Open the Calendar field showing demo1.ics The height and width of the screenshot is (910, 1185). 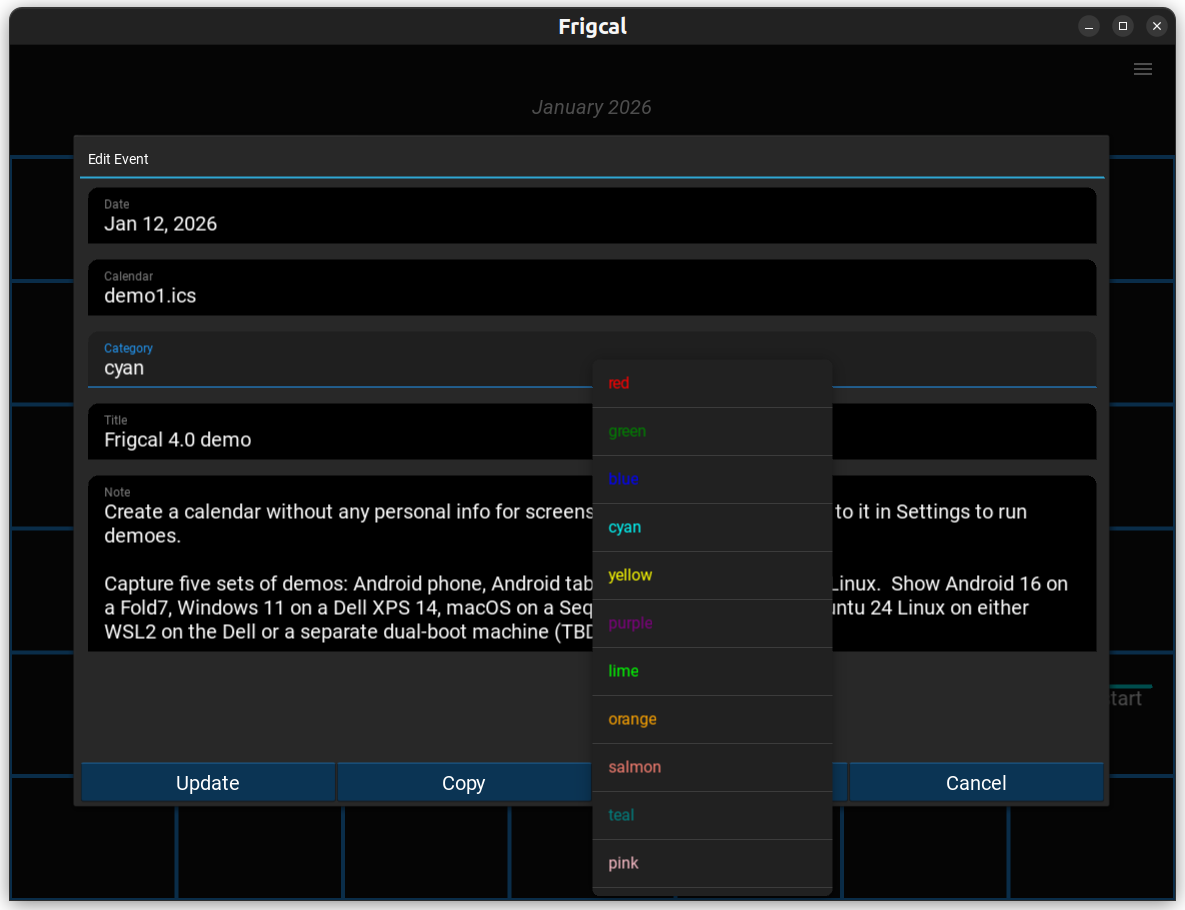click(x=592, y=288)
